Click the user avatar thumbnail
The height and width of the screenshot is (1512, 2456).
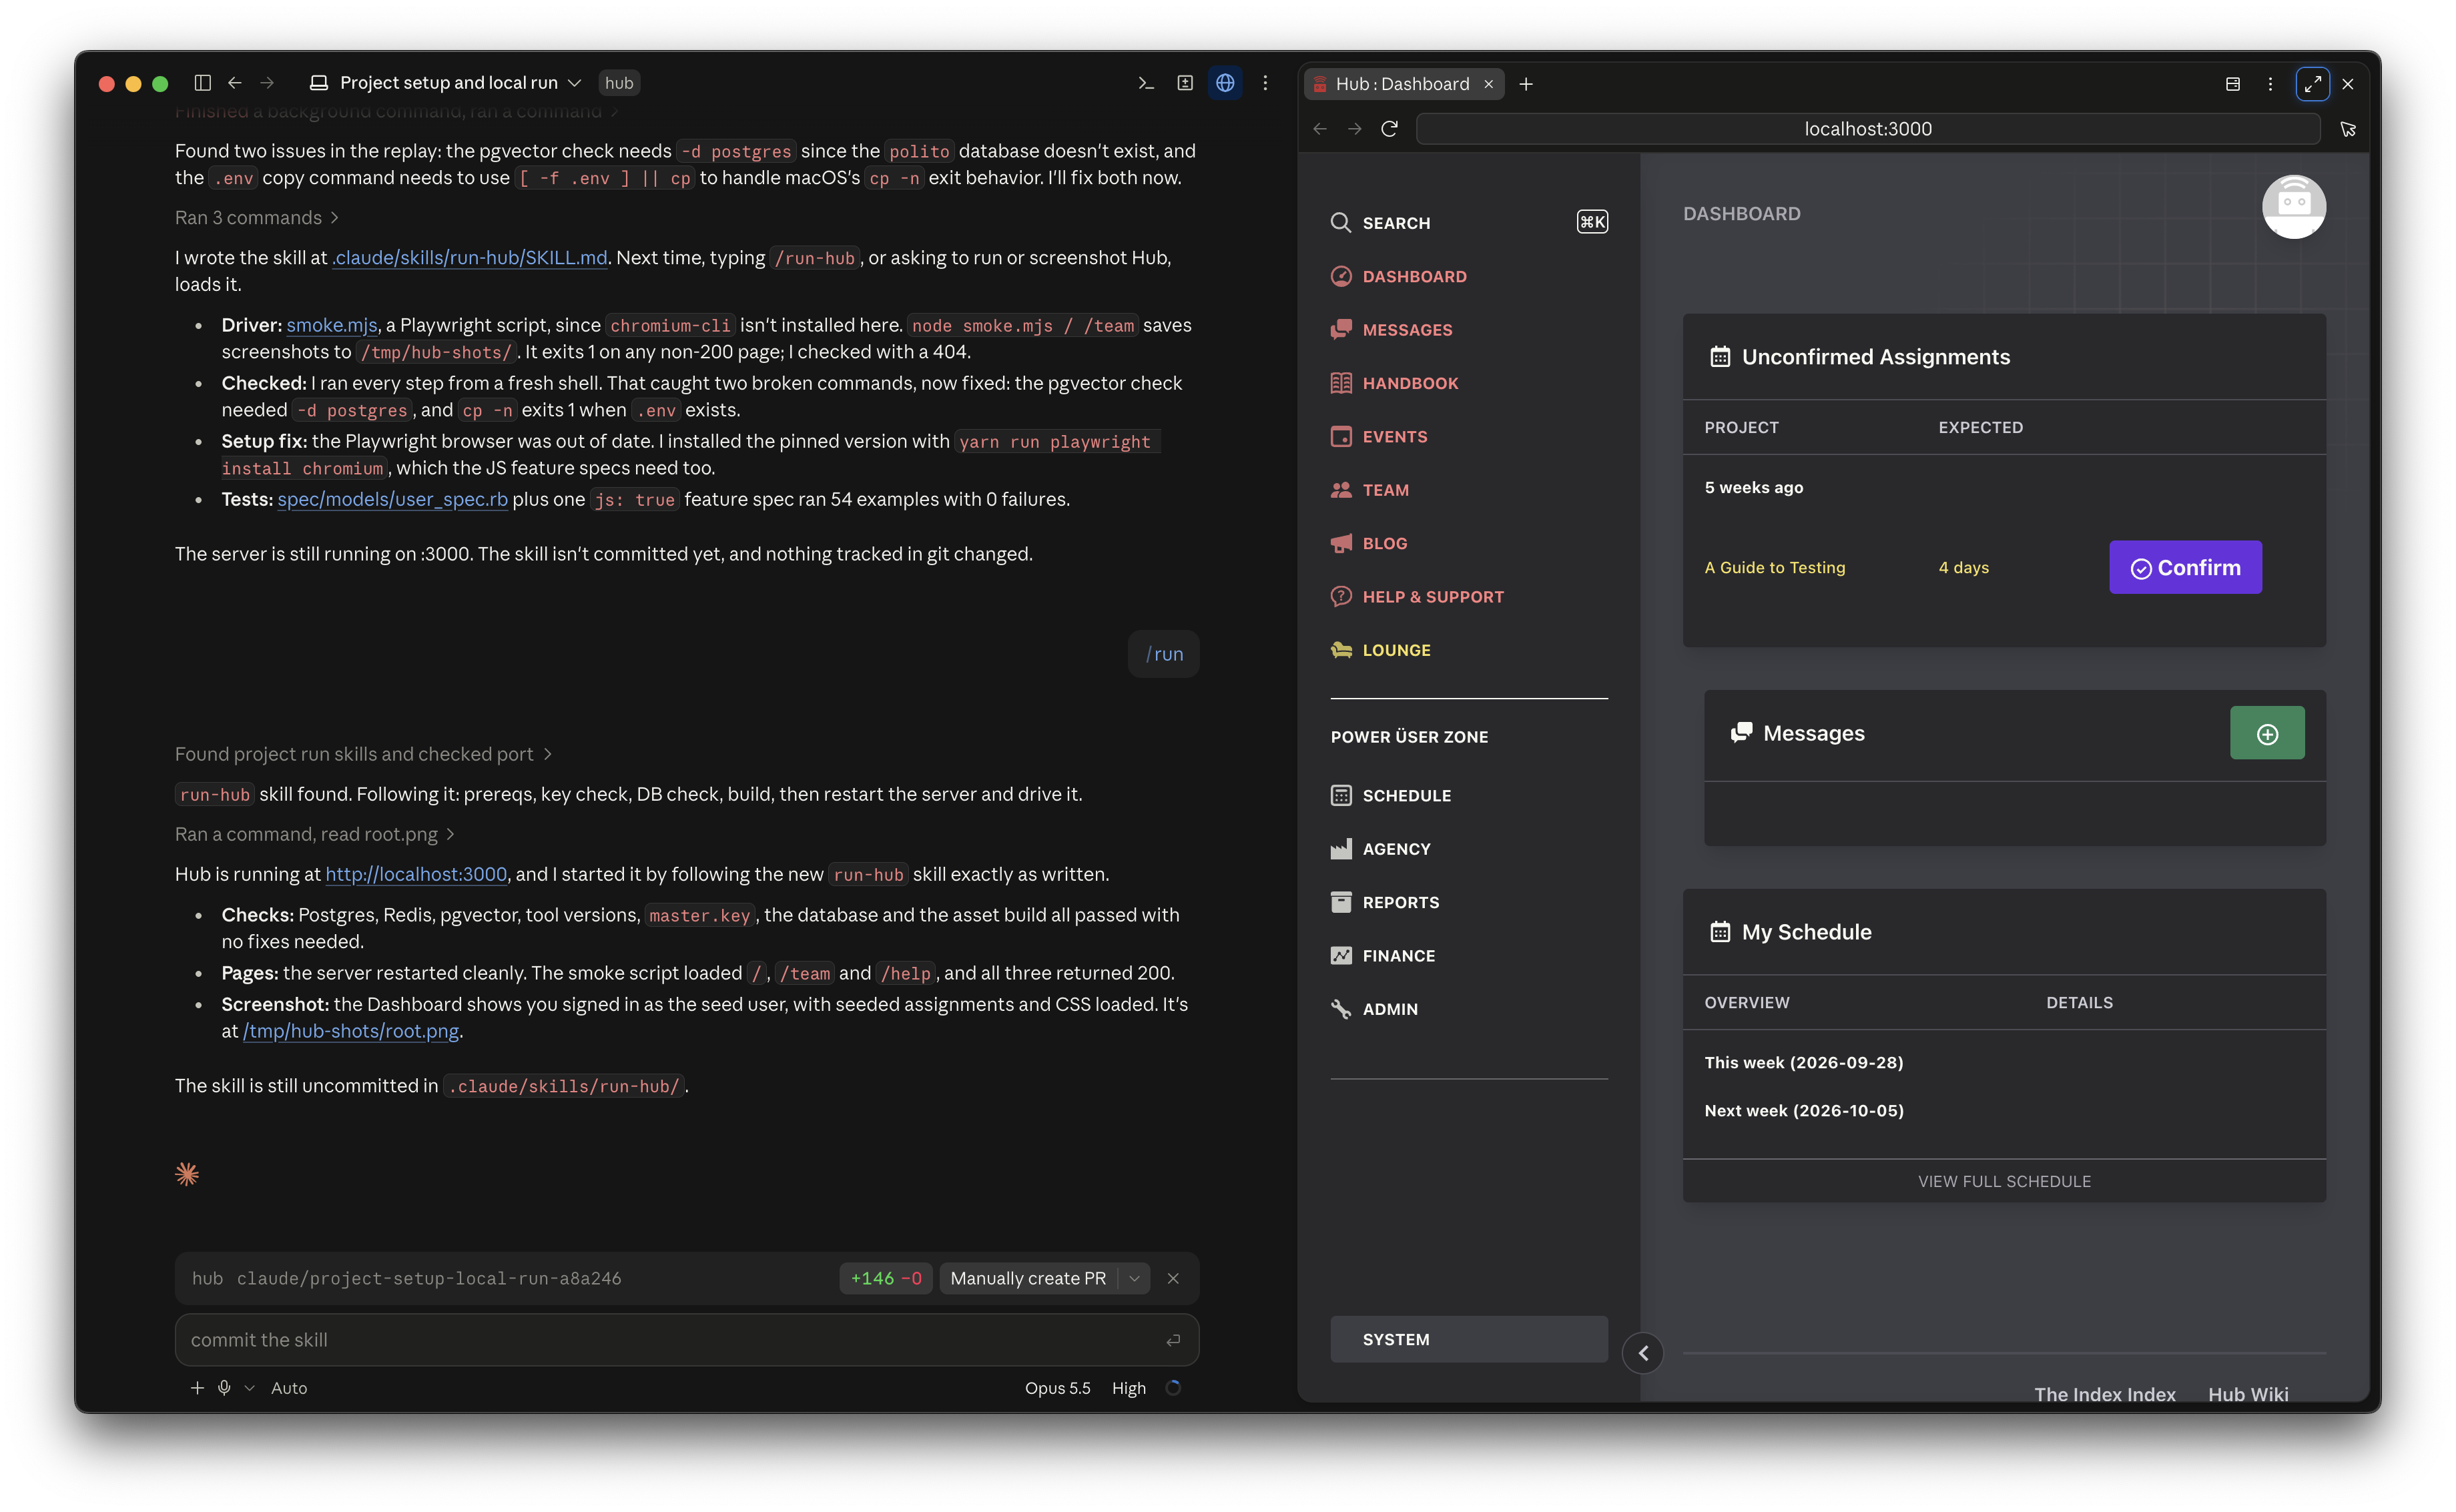pyautogui.click(x=2293, y=207)
